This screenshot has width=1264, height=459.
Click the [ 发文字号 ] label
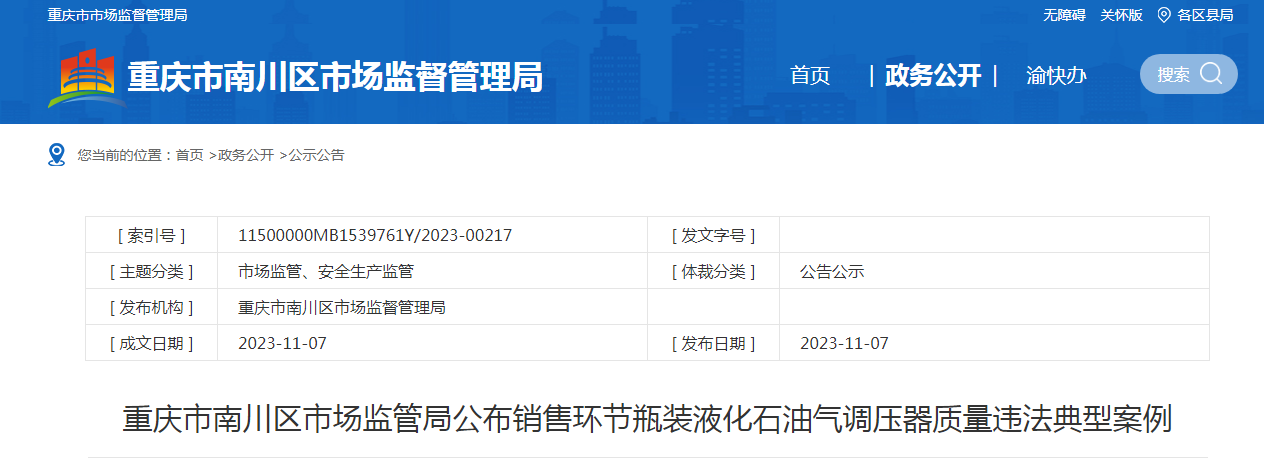[713, 235]
